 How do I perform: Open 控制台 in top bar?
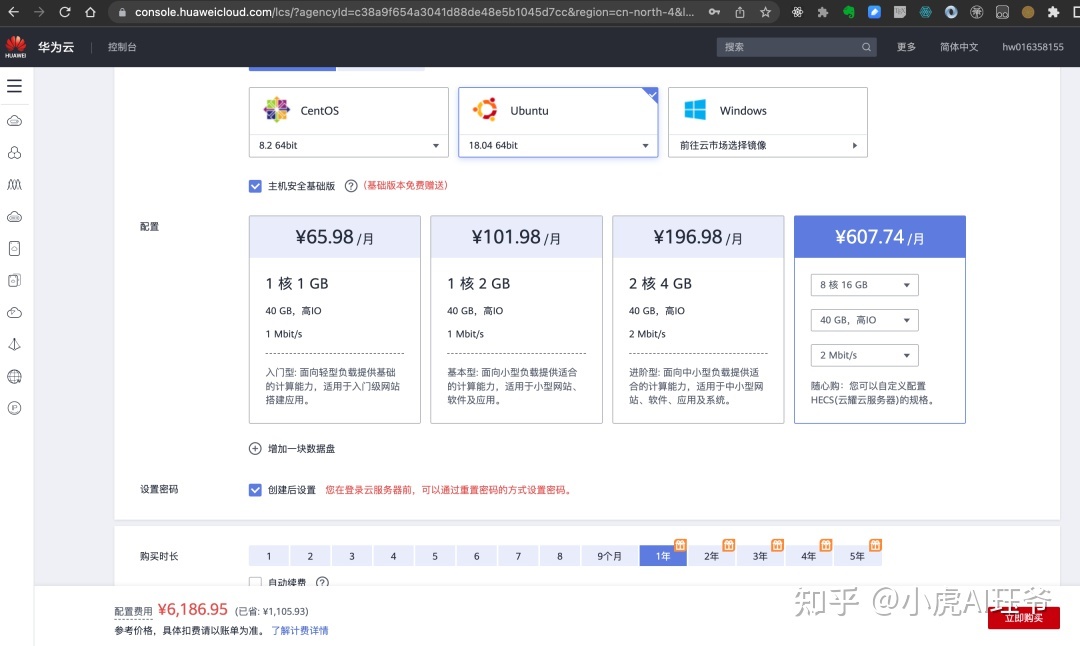pyautogui.click(x=122, y=47)
